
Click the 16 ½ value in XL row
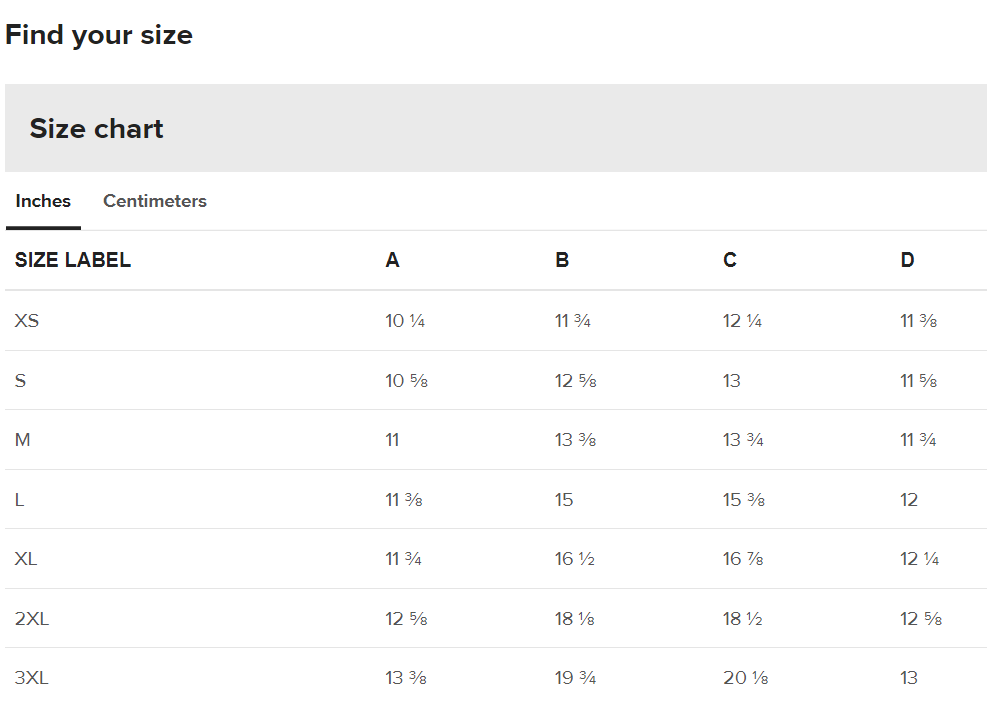pos(575,558)
